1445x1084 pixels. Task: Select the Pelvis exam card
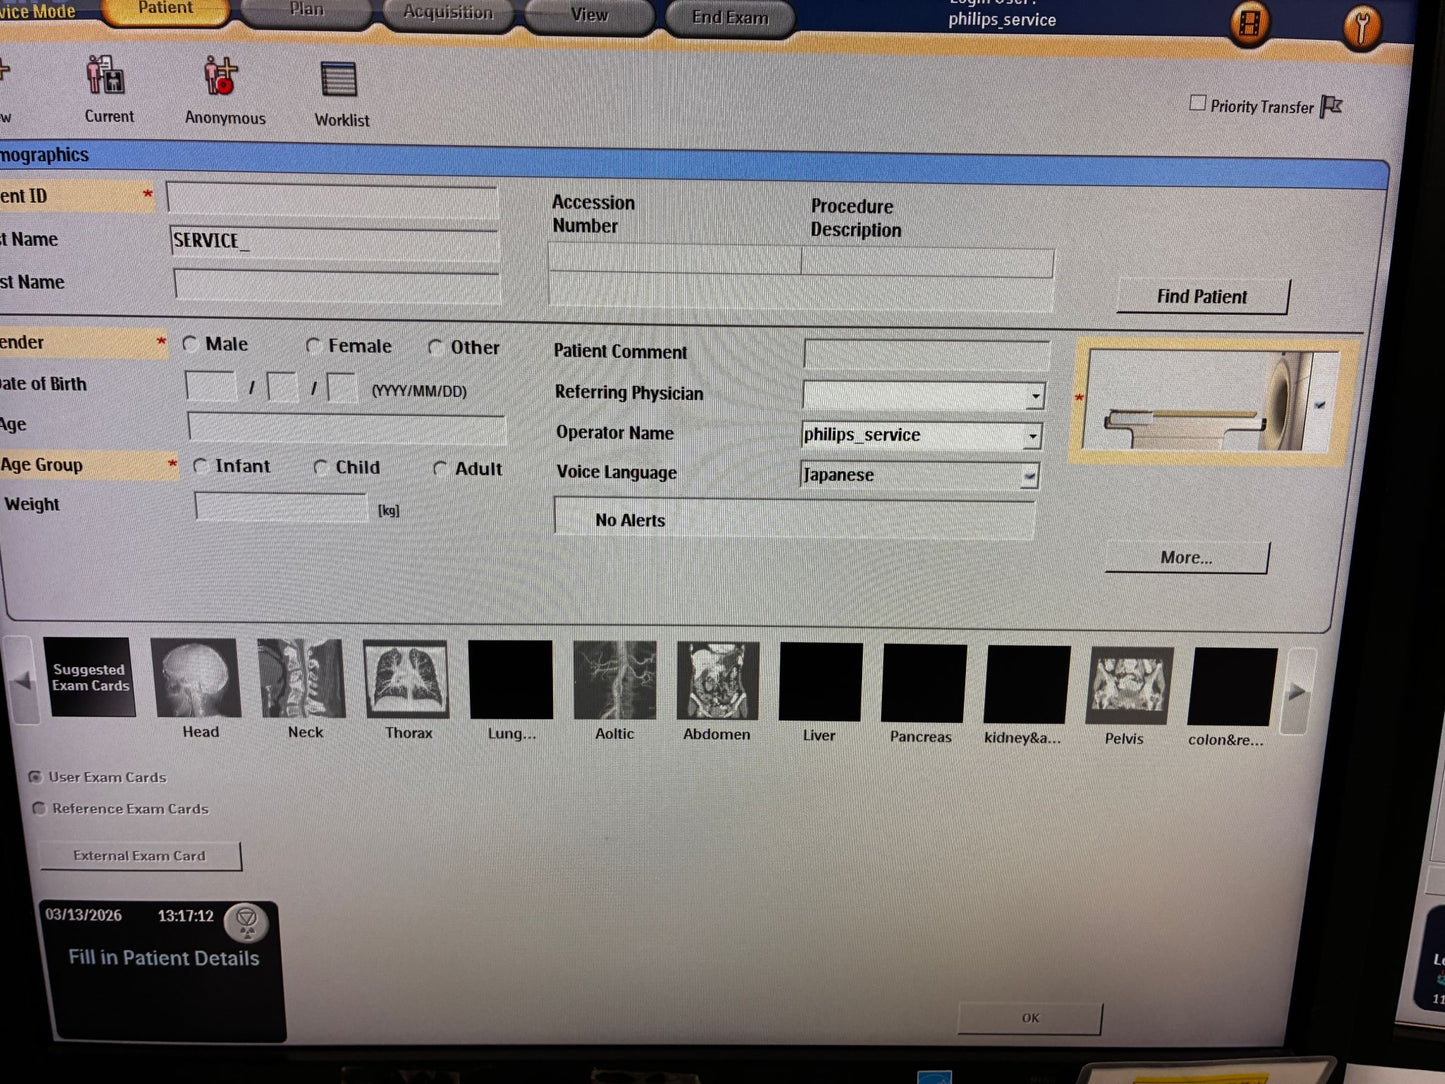(x=1130, y=686)
